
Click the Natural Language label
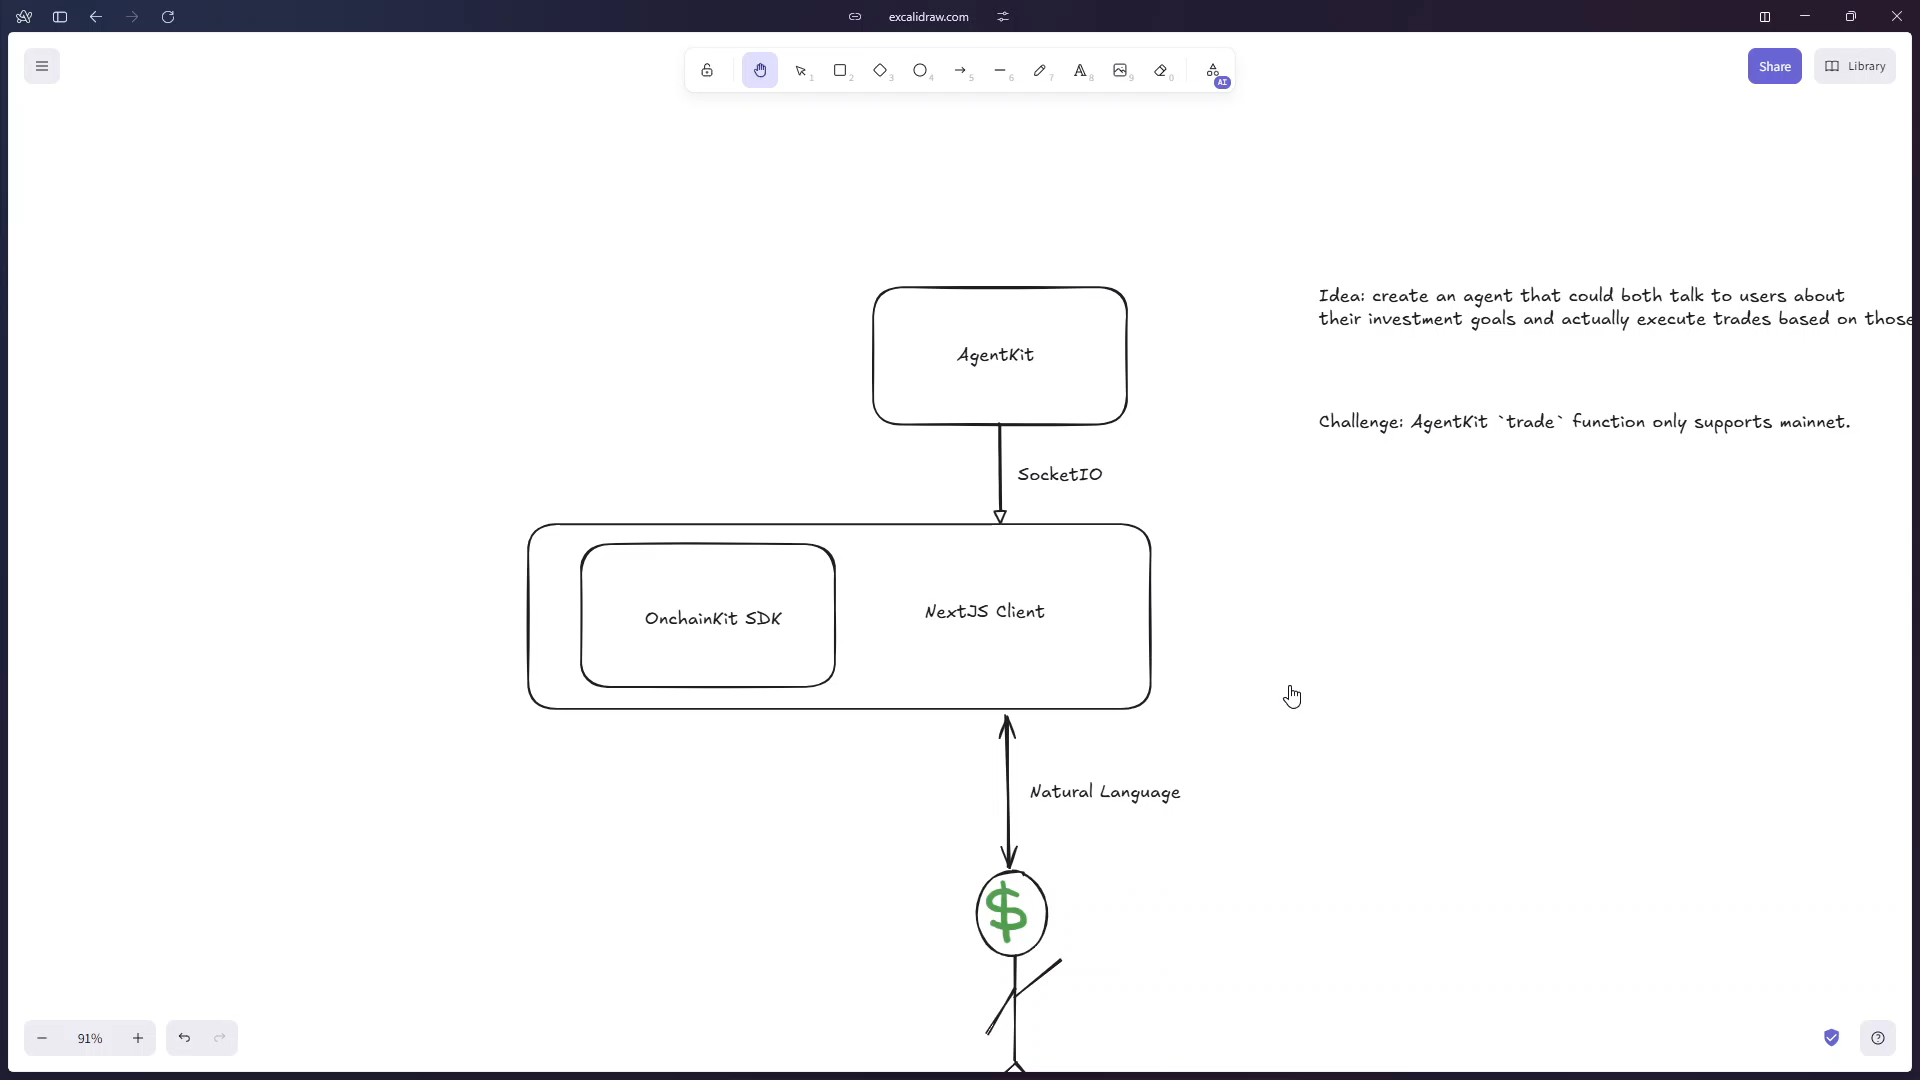click(1105, 792)
